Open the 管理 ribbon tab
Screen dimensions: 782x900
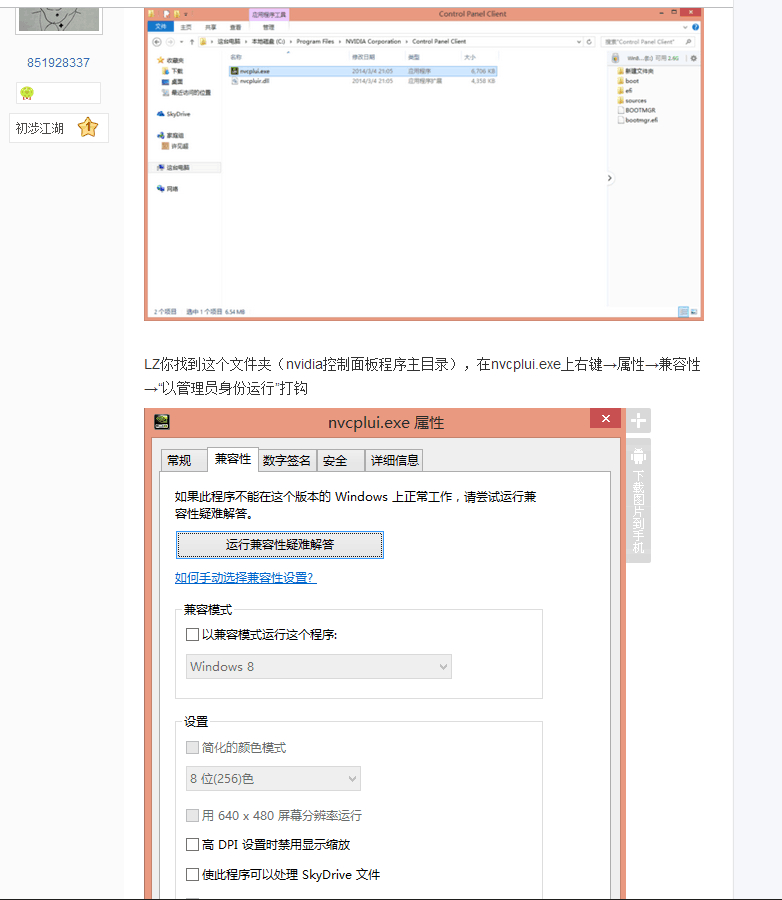[269, 27]
